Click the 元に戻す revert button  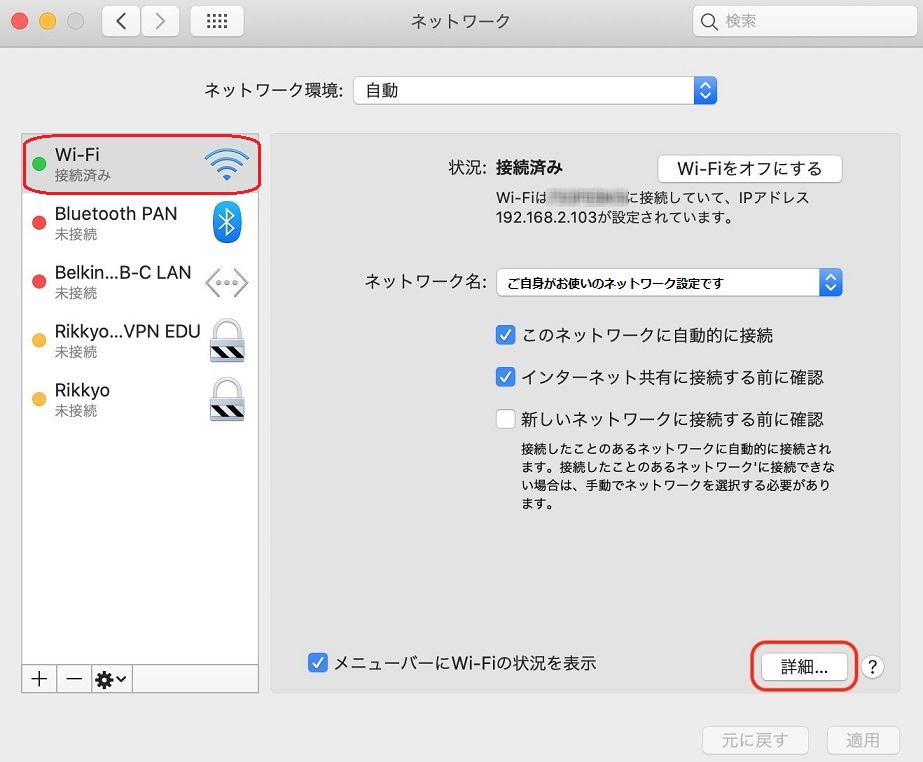tap(755, 740)
